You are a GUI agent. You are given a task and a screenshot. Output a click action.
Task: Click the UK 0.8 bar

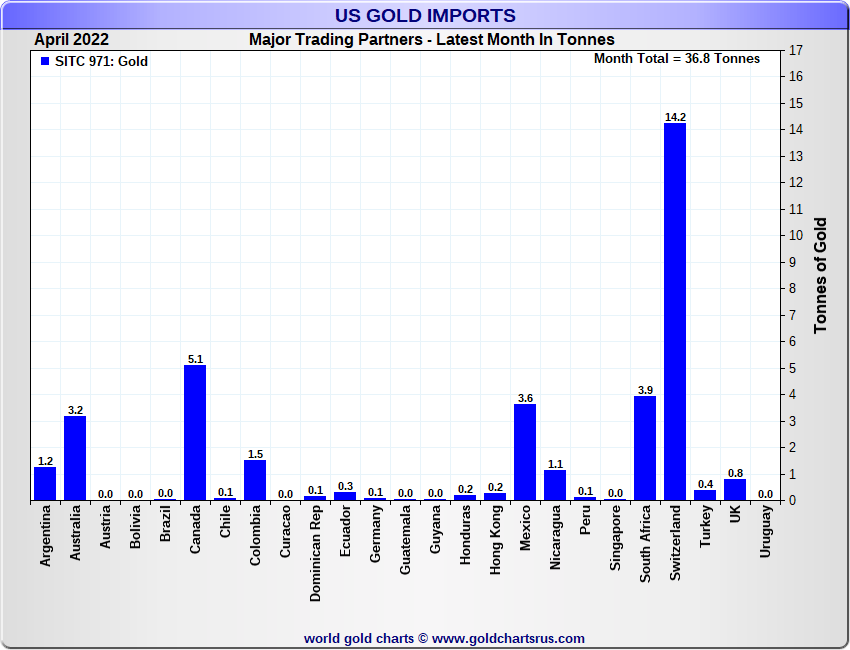[735, 489]
